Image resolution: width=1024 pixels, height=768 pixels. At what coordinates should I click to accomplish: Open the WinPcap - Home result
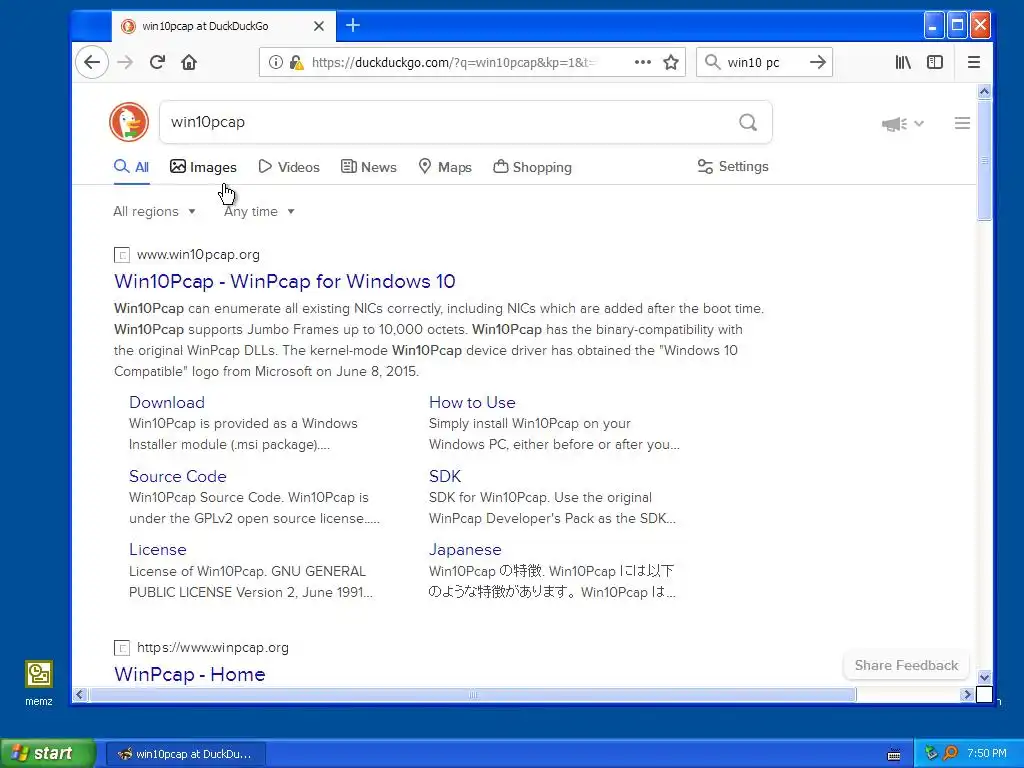[x=189, y=675]
